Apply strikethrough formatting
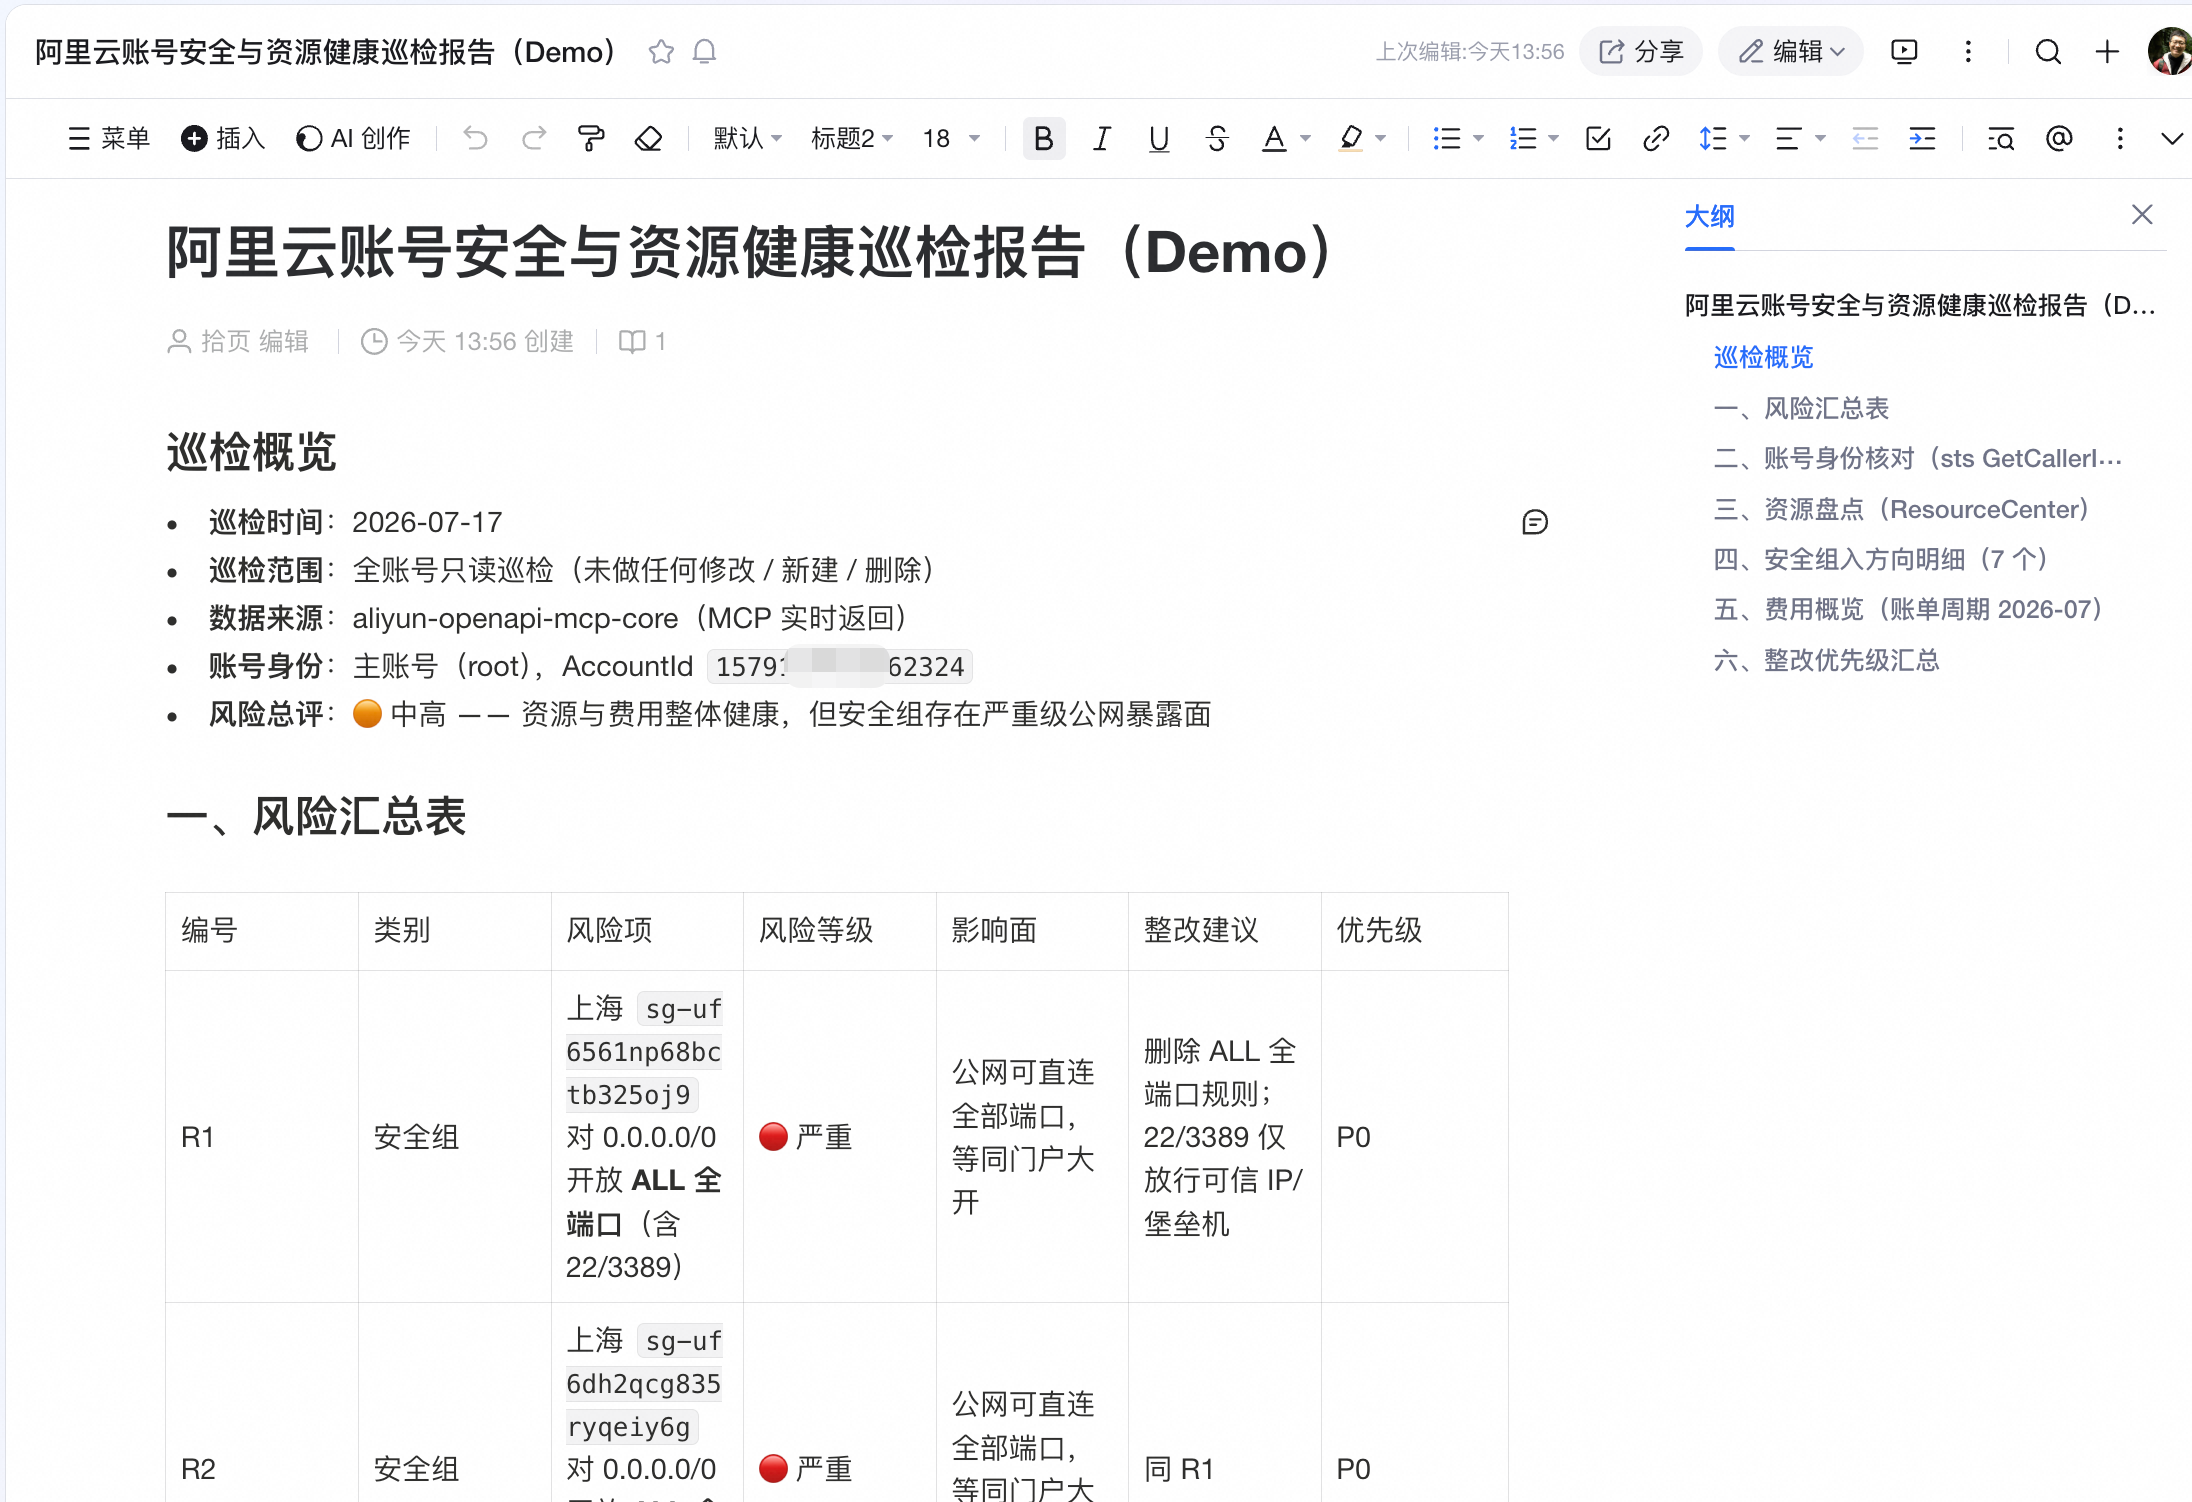2192x1502 pixels. (x=1217, y=138)
